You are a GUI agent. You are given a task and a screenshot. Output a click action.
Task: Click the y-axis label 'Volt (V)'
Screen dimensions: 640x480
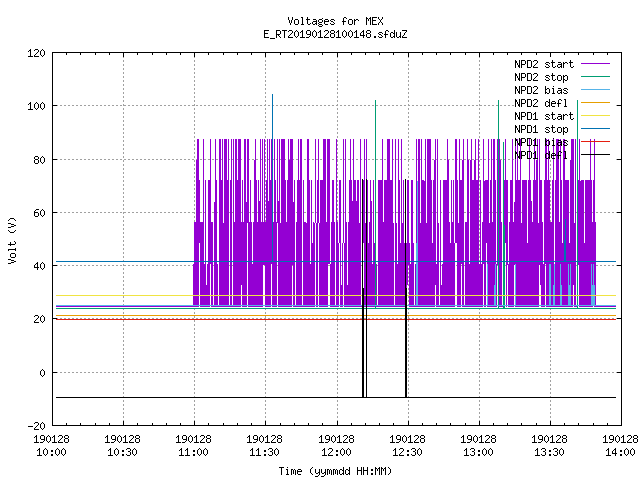pos(12,241)
